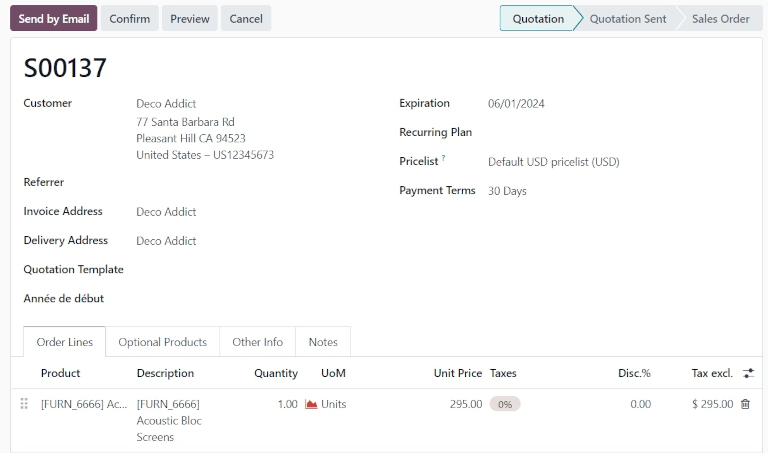Set status to Quotation Sent
The image size is (768, 453).
point(627,19)
